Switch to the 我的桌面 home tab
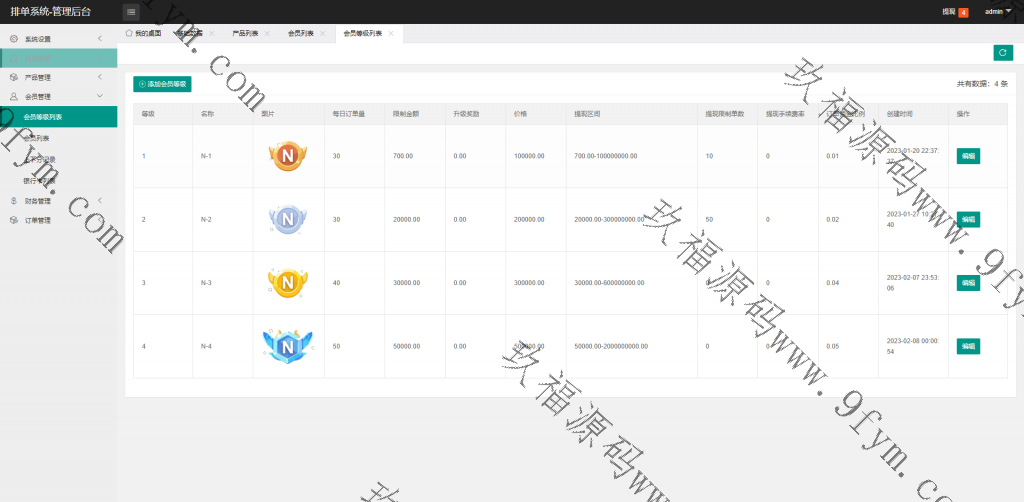The image size is (1024, 502). click(x=142, y=33)
